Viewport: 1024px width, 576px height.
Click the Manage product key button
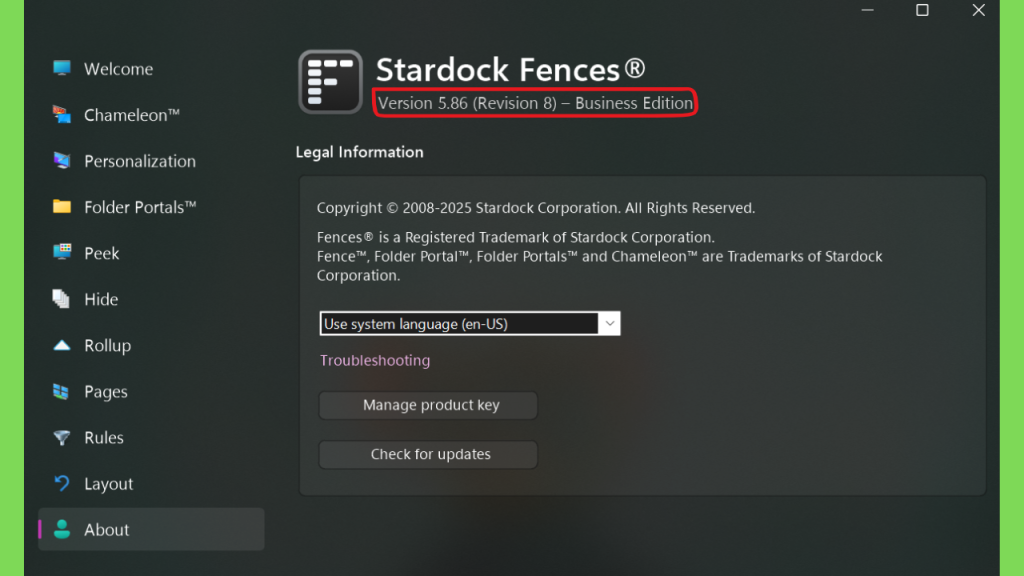coord(428,406)
